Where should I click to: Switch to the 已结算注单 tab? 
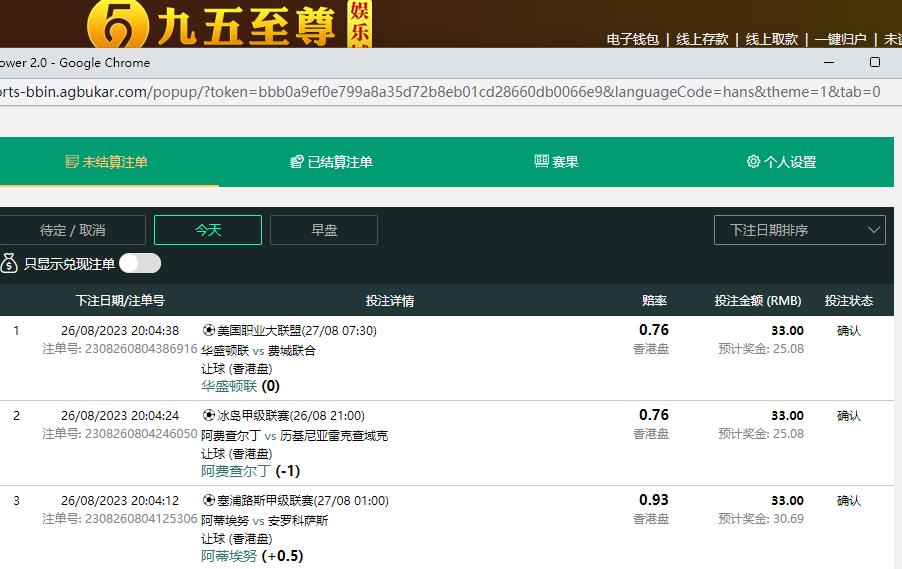point(331,162)
